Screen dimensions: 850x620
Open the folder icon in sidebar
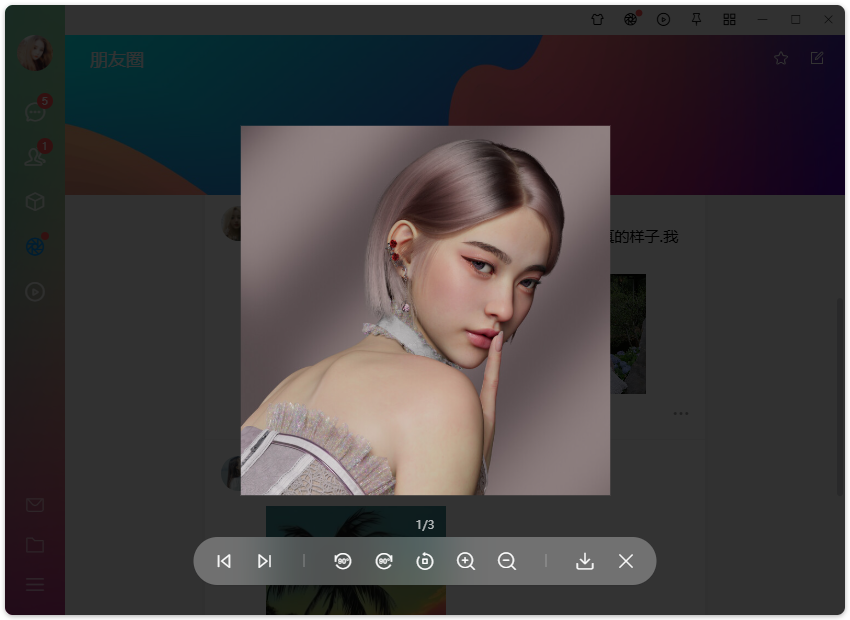[35, 545]
